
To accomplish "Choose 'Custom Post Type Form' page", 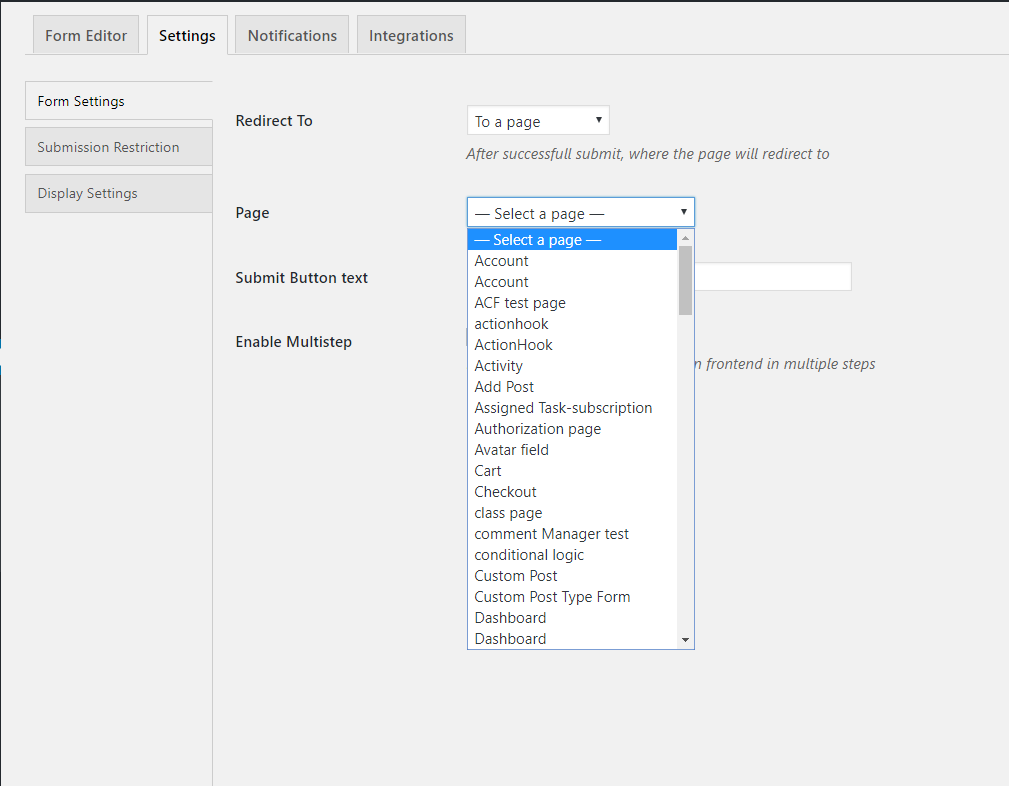I will [572, 597].
